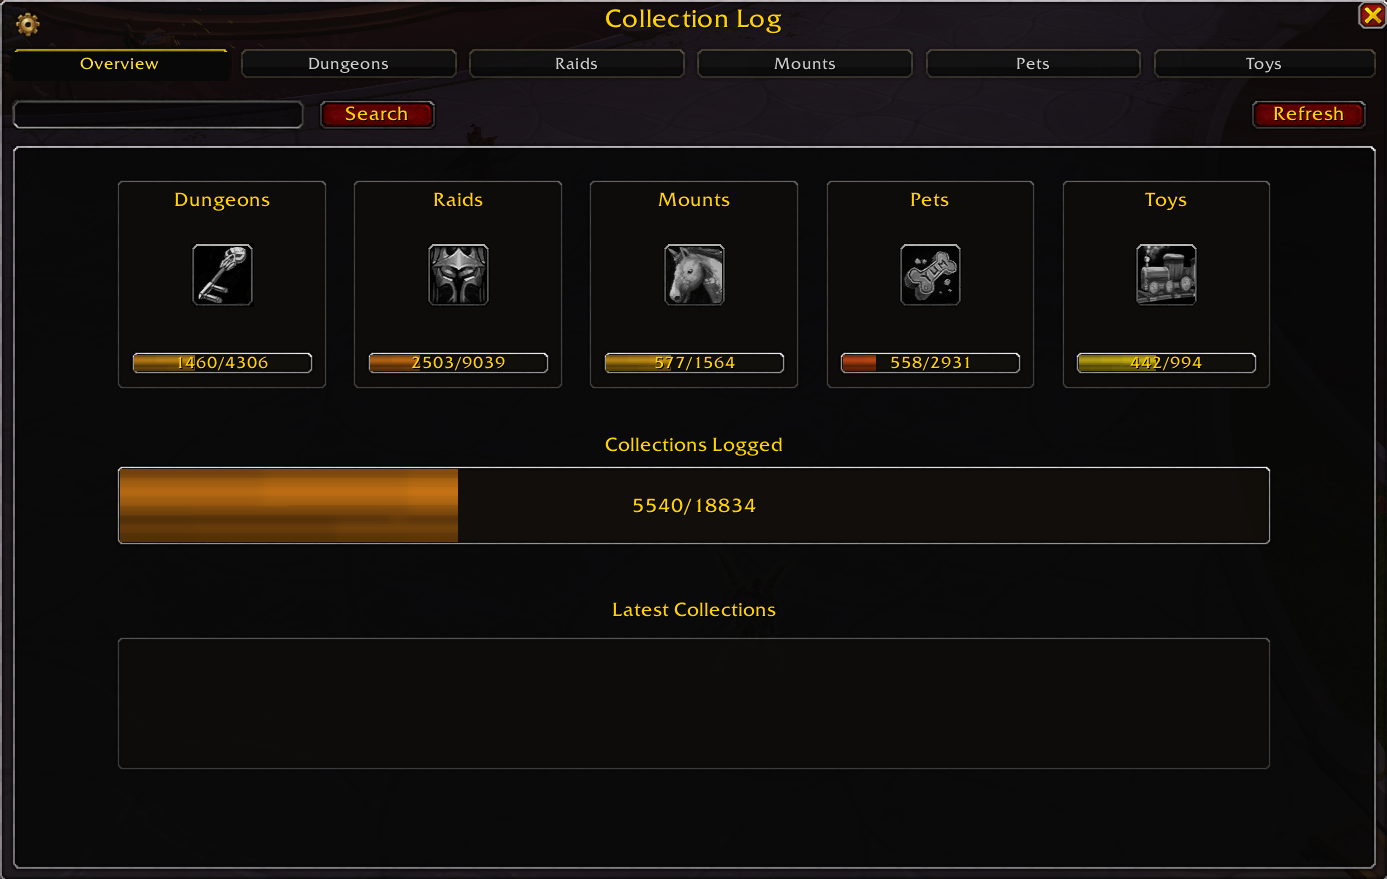Click the Pets bone icon

[x=930, y=274]
